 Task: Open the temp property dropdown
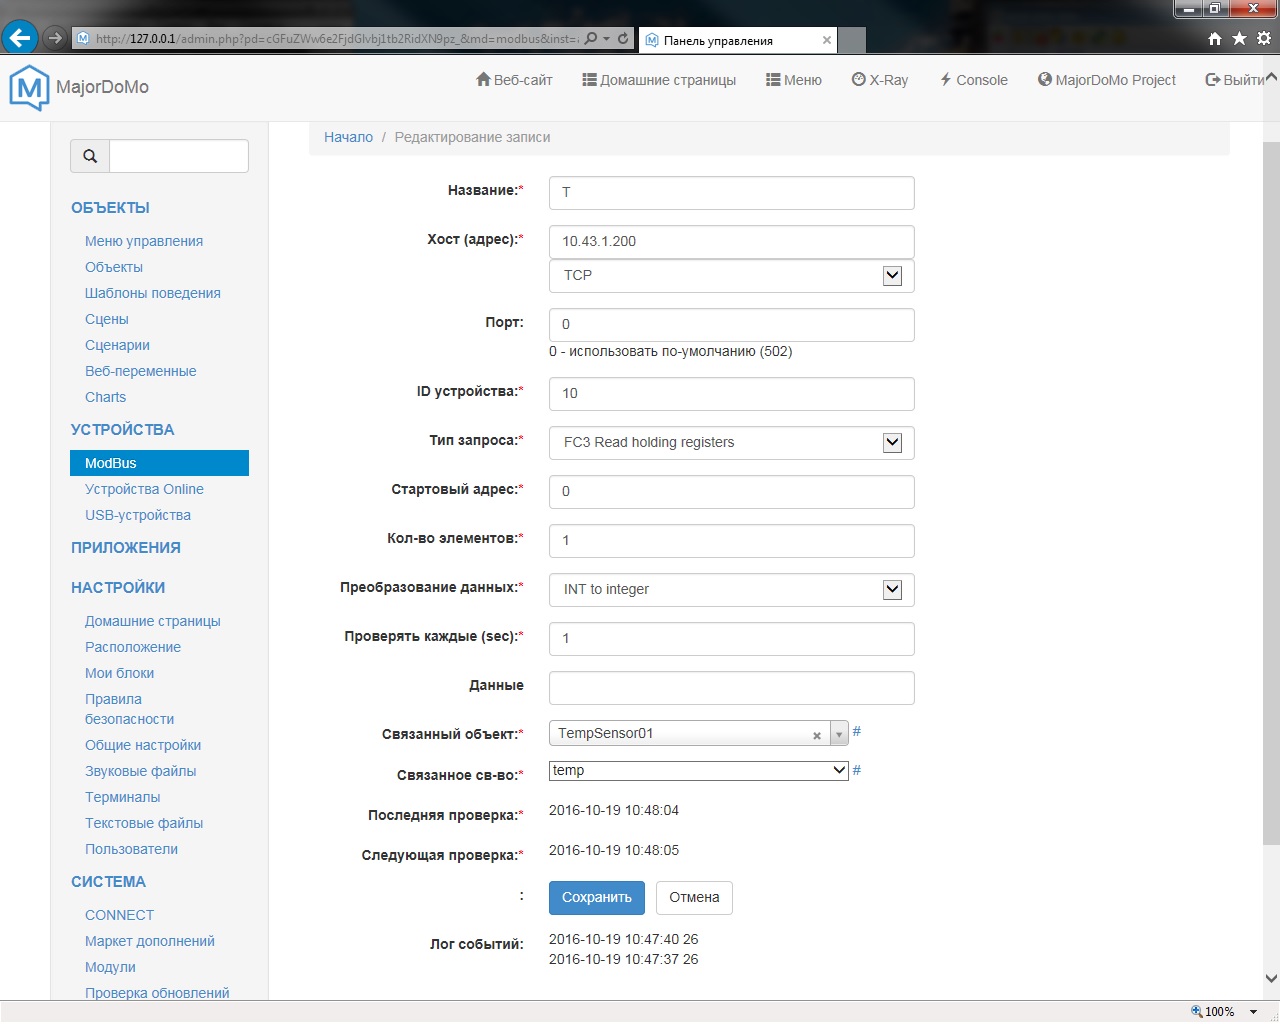coord(839,771)
